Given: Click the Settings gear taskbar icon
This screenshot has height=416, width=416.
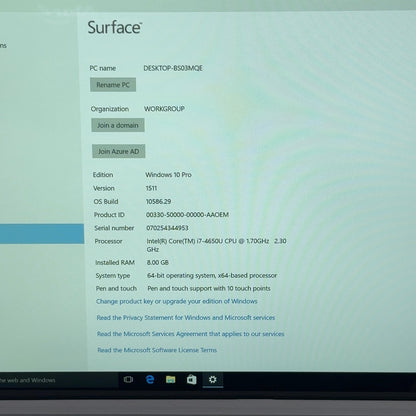Looking at the screenshot, I should point(213,379).
